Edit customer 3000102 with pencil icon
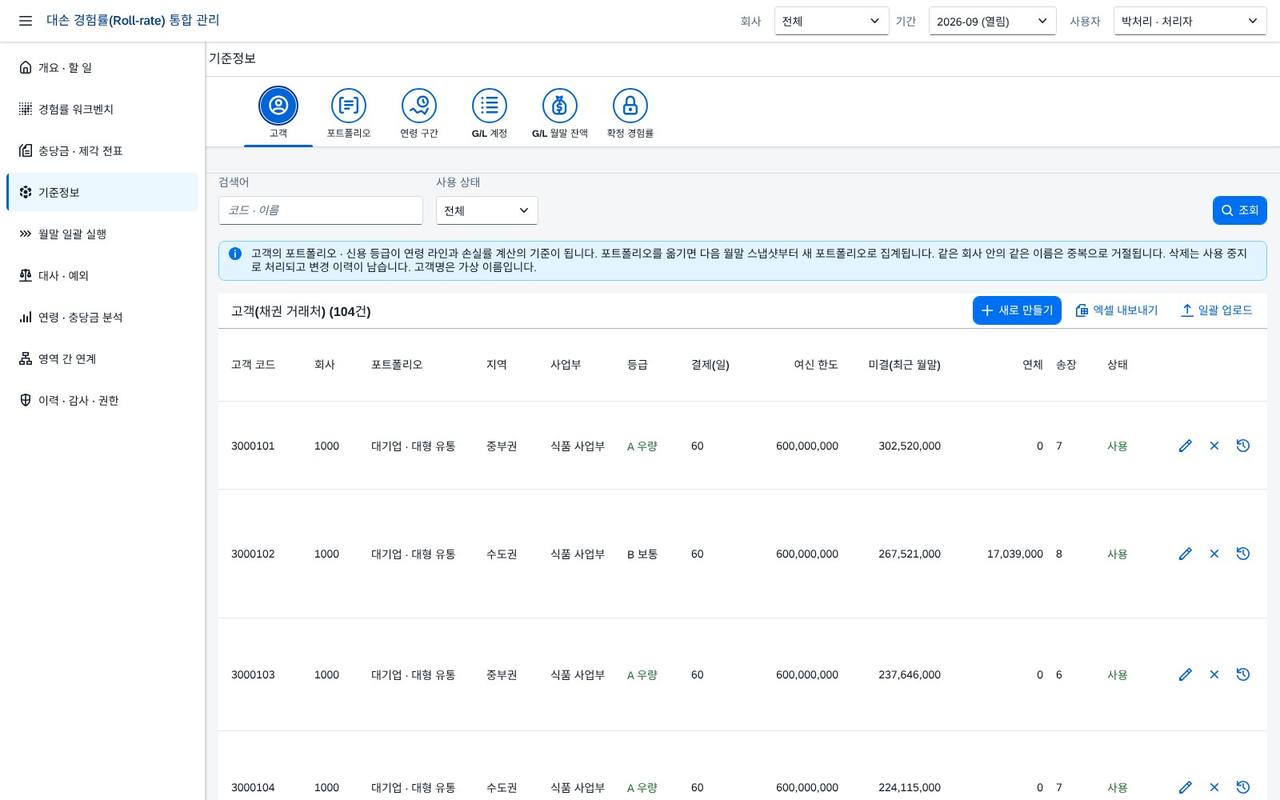1280x800 pixels. click(1185, 554)
